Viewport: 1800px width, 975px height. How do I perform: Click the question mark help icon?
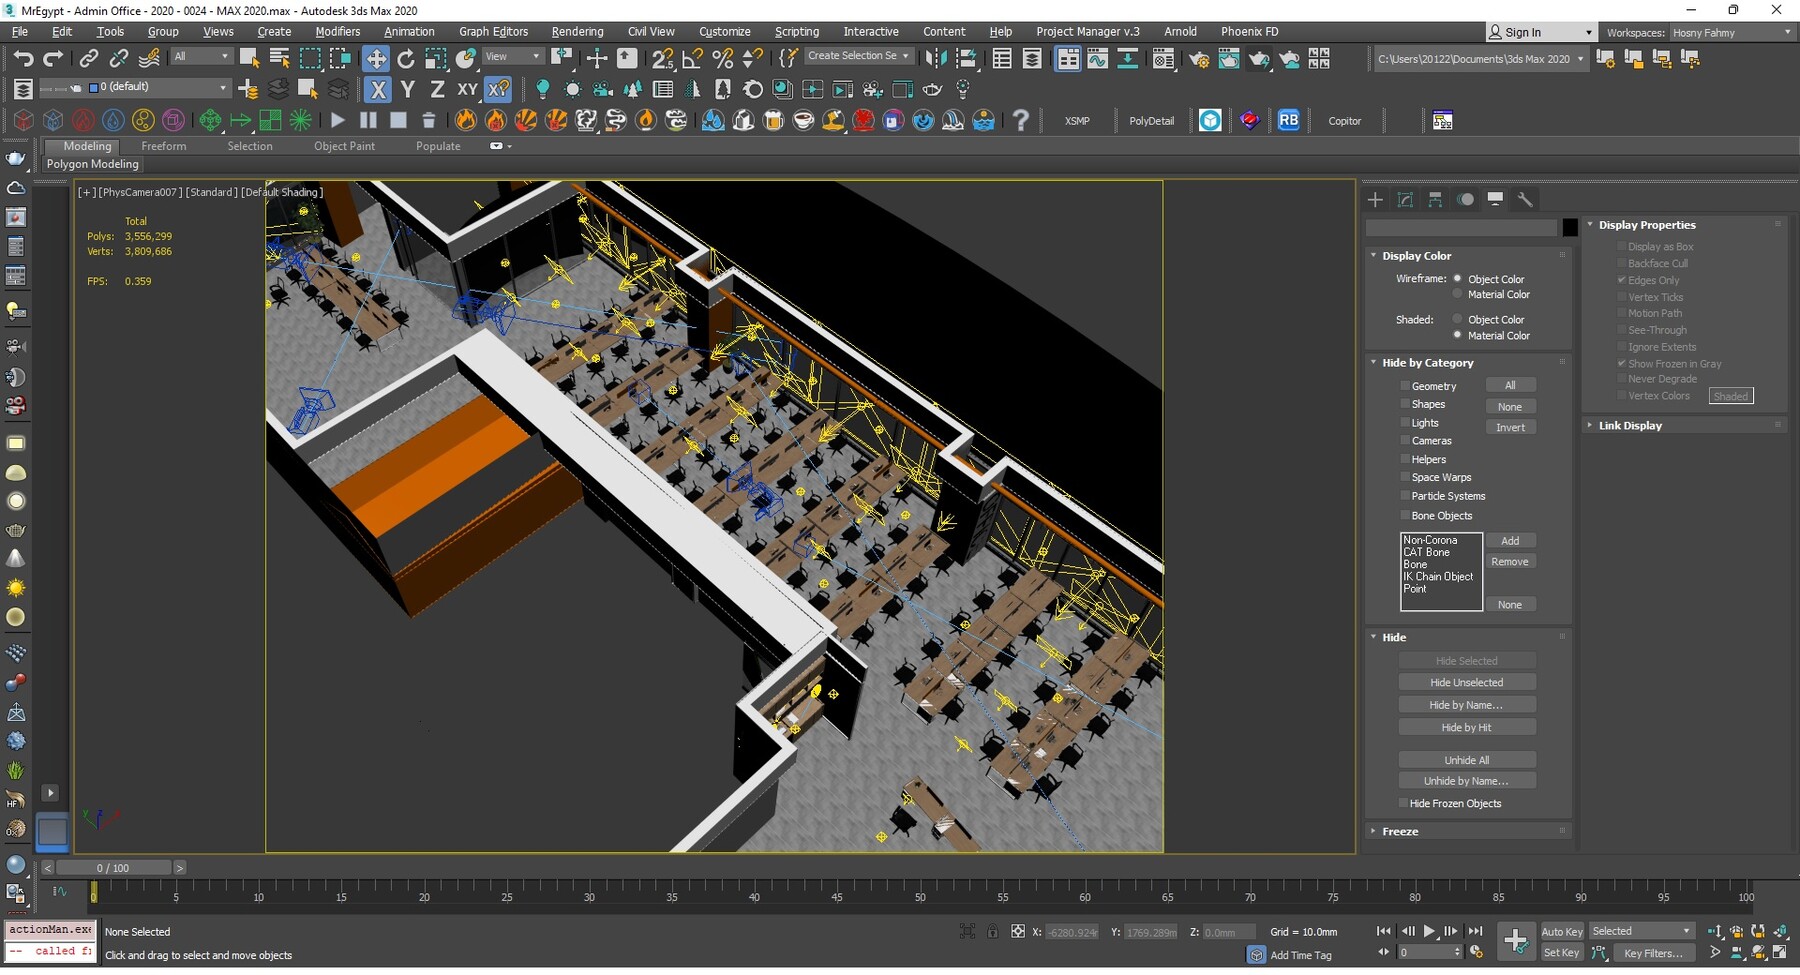(1020, 121)
